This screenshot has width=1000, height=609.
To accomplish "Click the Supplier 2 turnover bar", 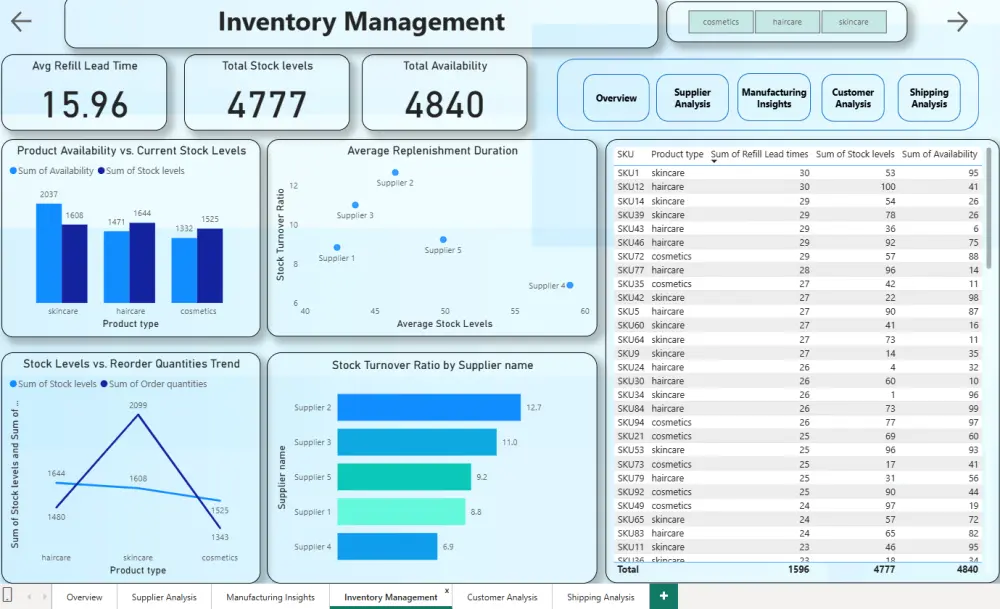I will 429,407.
